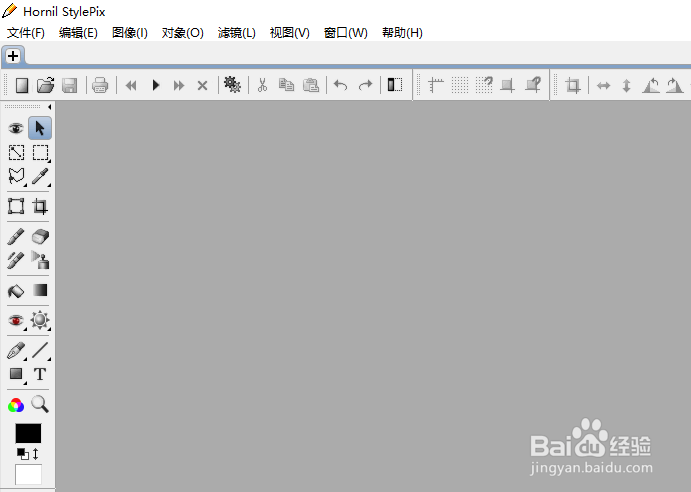Select the crop tool in toolbox

tap(40, 206)
